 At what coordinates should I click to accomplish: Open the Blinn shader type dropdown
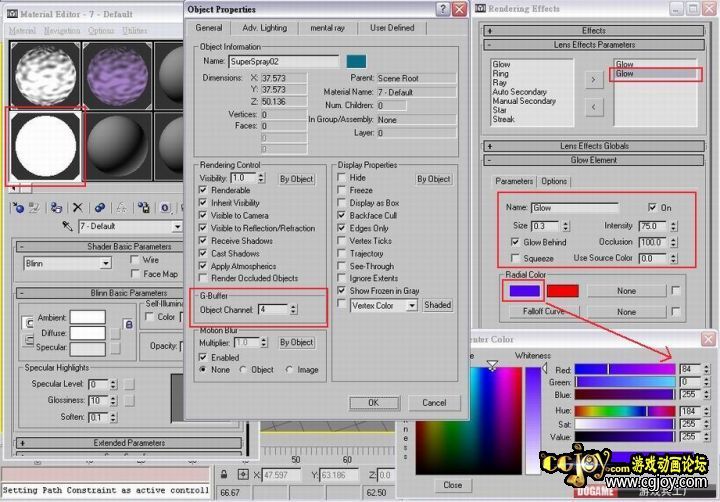tap(106, 263)
